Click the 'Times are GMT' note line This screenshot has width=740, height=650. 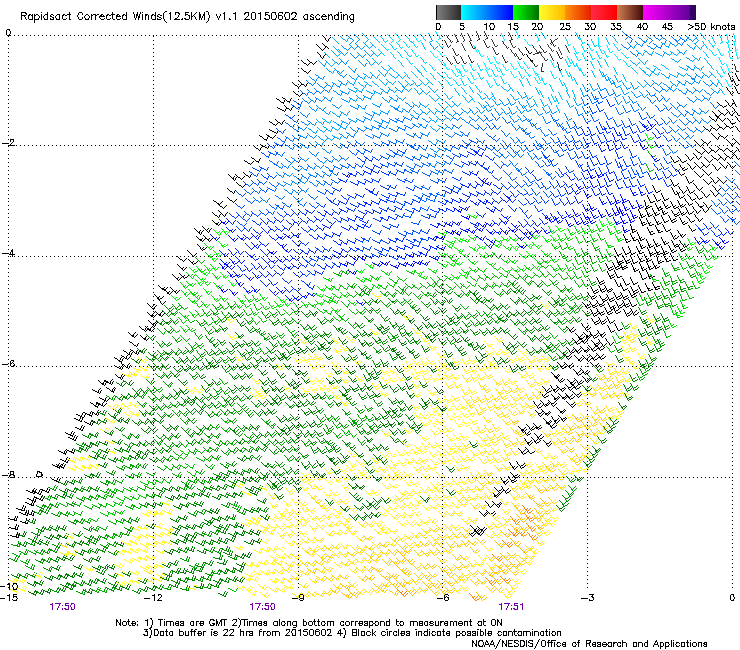point(309,623)
